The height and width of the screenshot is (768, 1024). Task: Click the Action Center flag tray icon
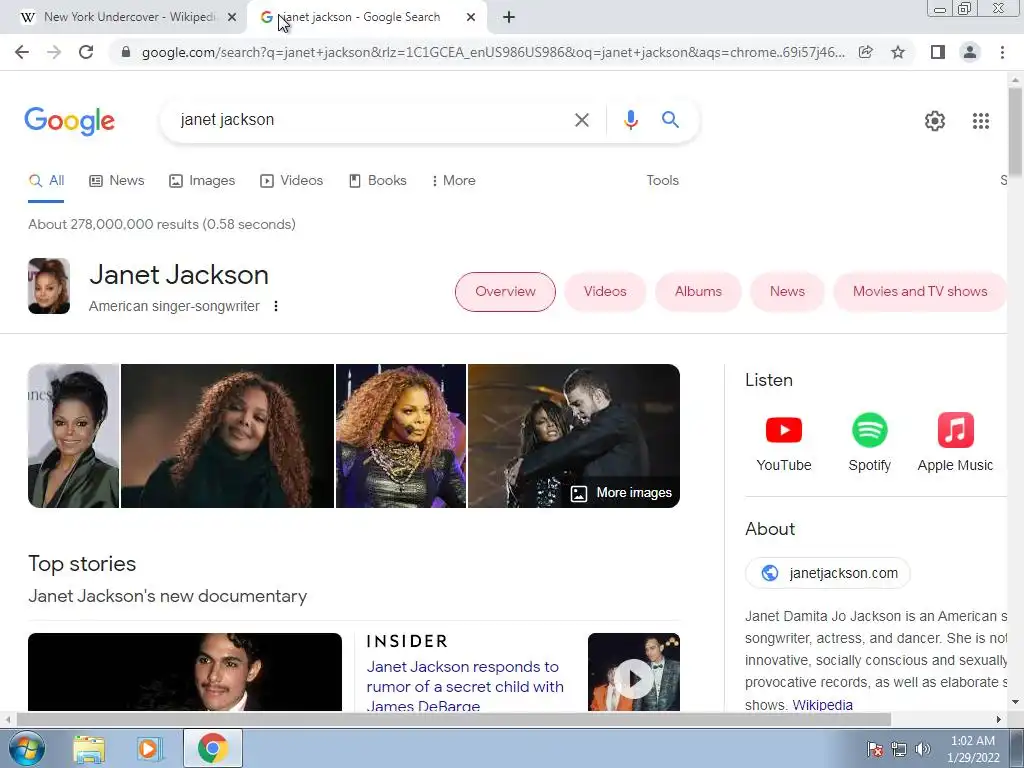point(875,749)
